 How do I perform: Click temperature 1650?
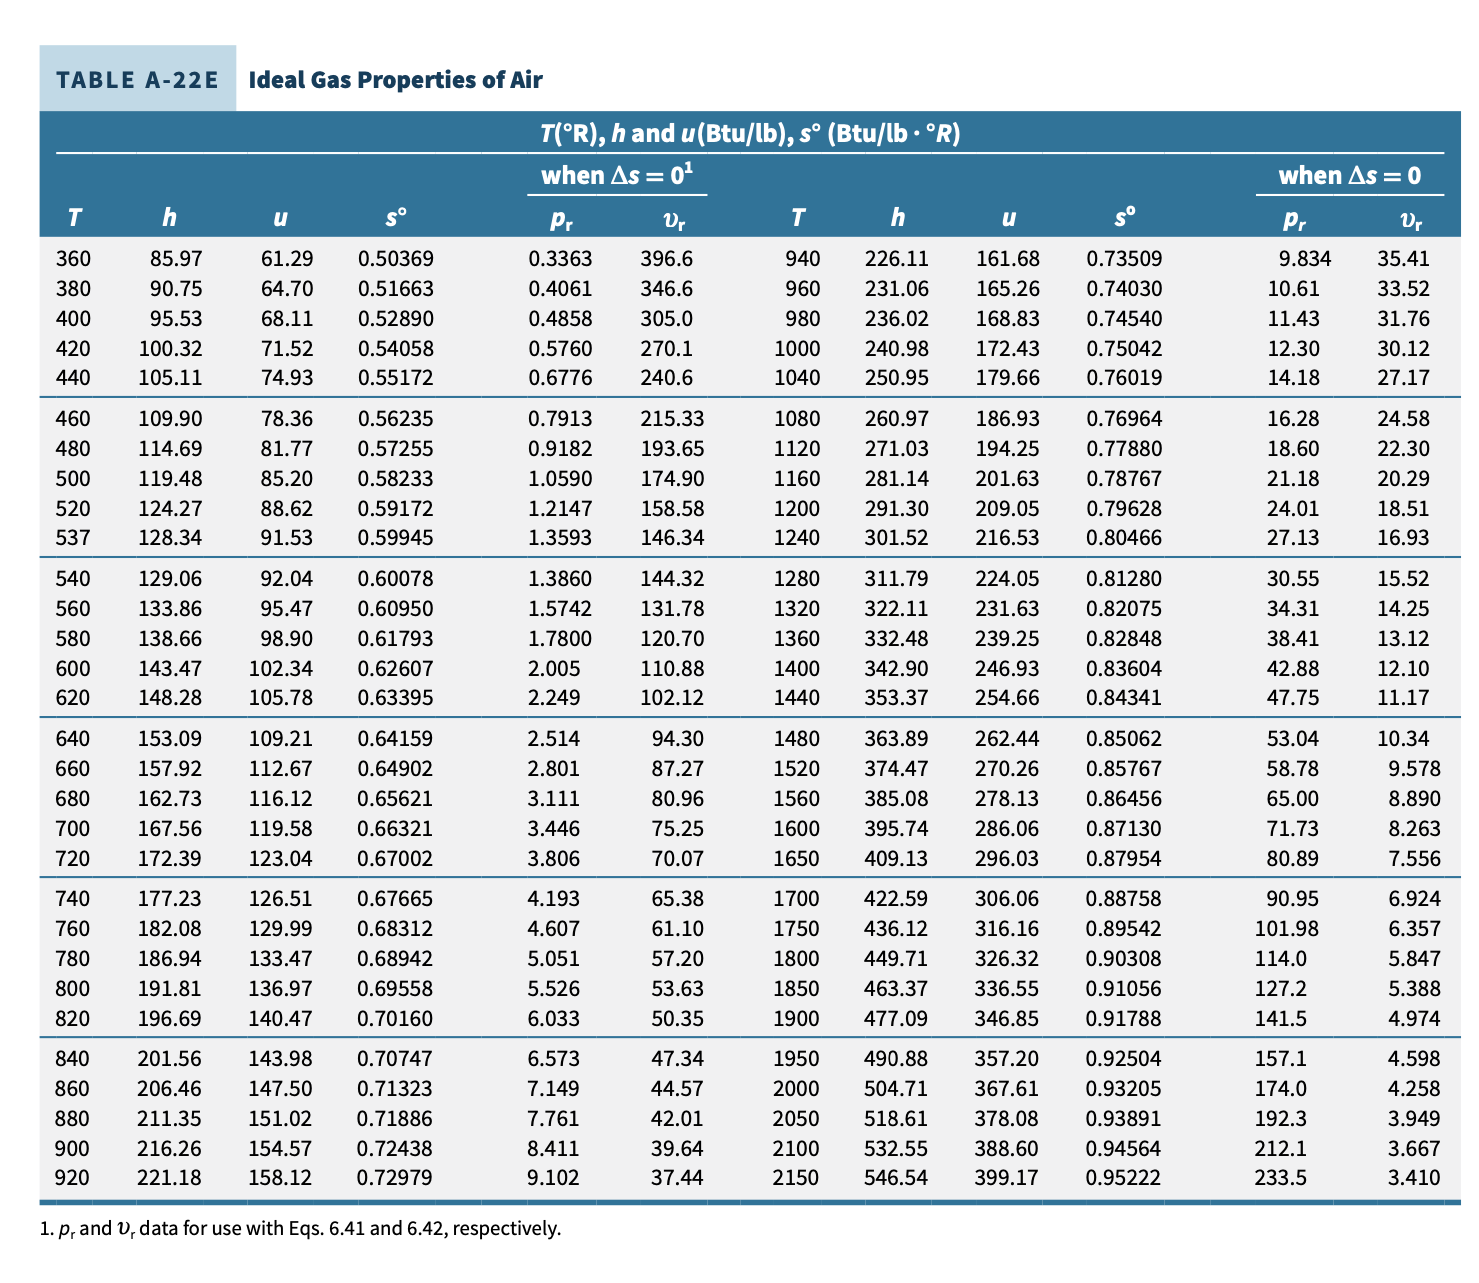[x=797, y=859]
